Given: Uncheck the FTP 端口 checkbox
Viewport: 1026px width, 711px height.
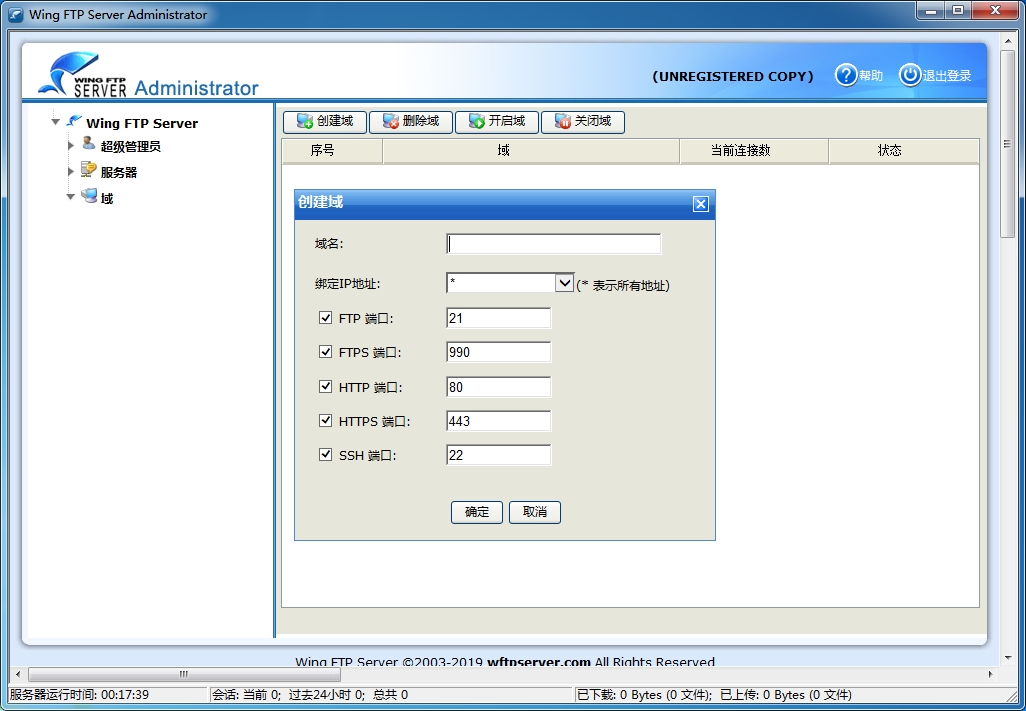Looking at the screenshot, I should (325, 318).
